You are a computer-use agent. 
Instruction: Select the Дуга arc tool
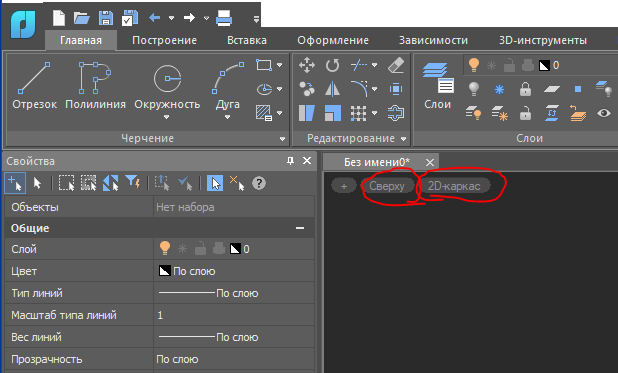point(228,85)
